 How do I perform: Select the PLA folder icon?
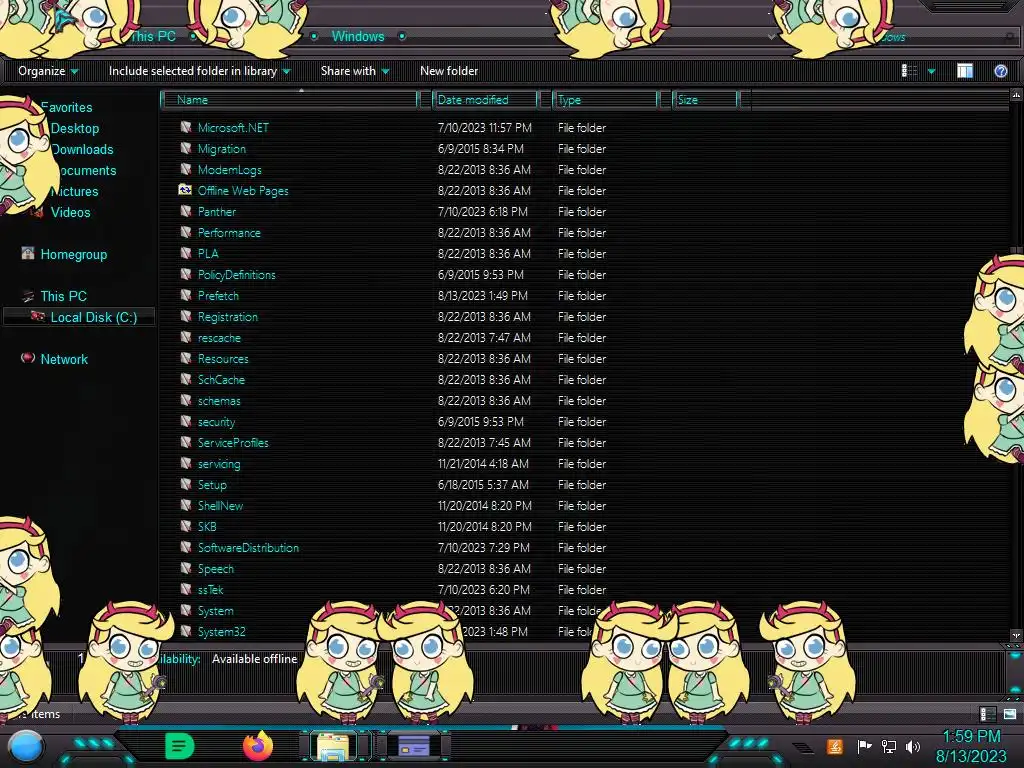click(185, 253)
